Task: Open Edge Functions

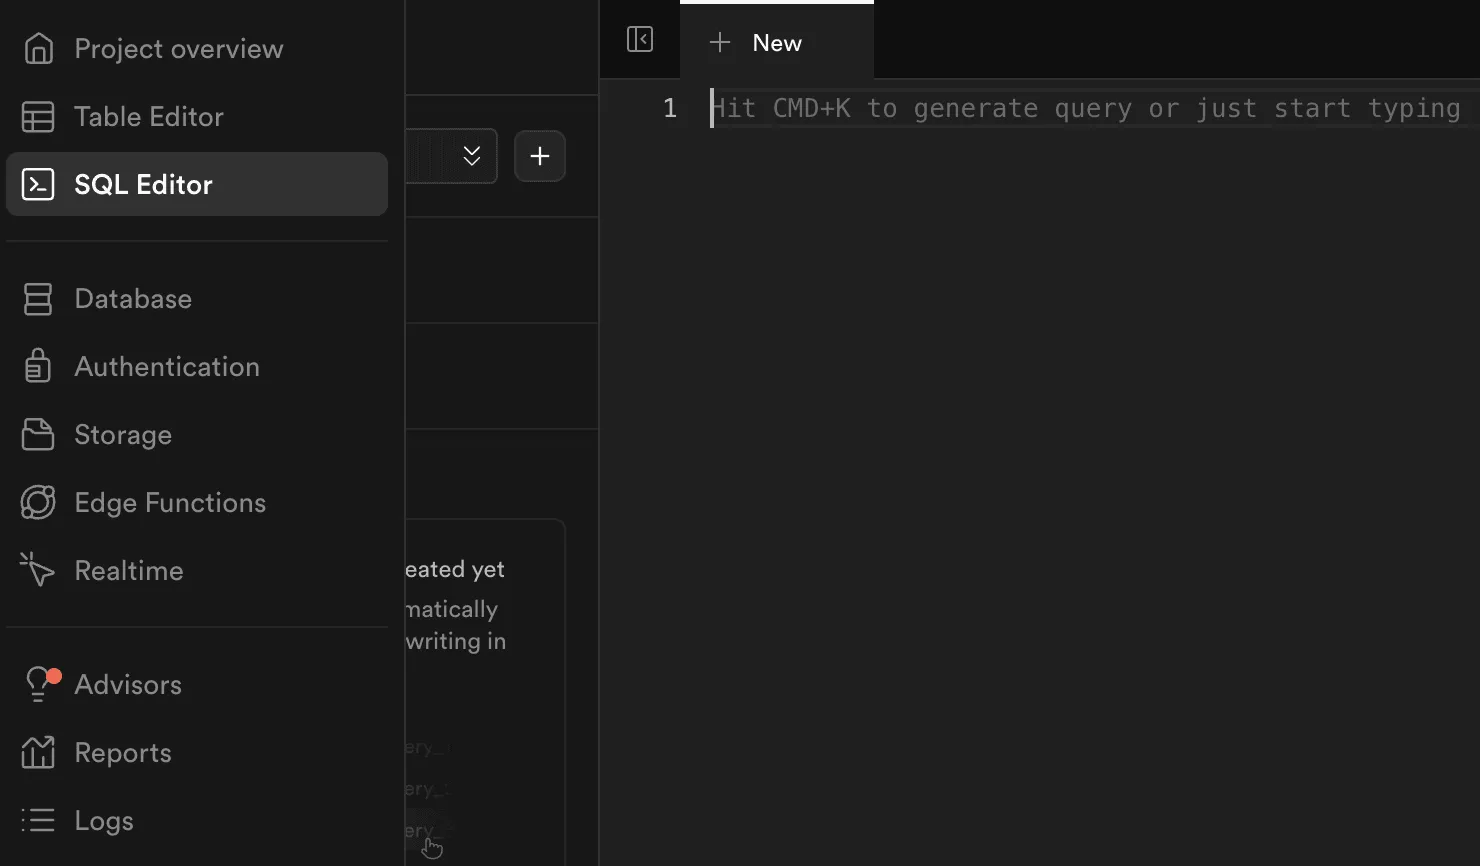Action: (x=170, y=502)
